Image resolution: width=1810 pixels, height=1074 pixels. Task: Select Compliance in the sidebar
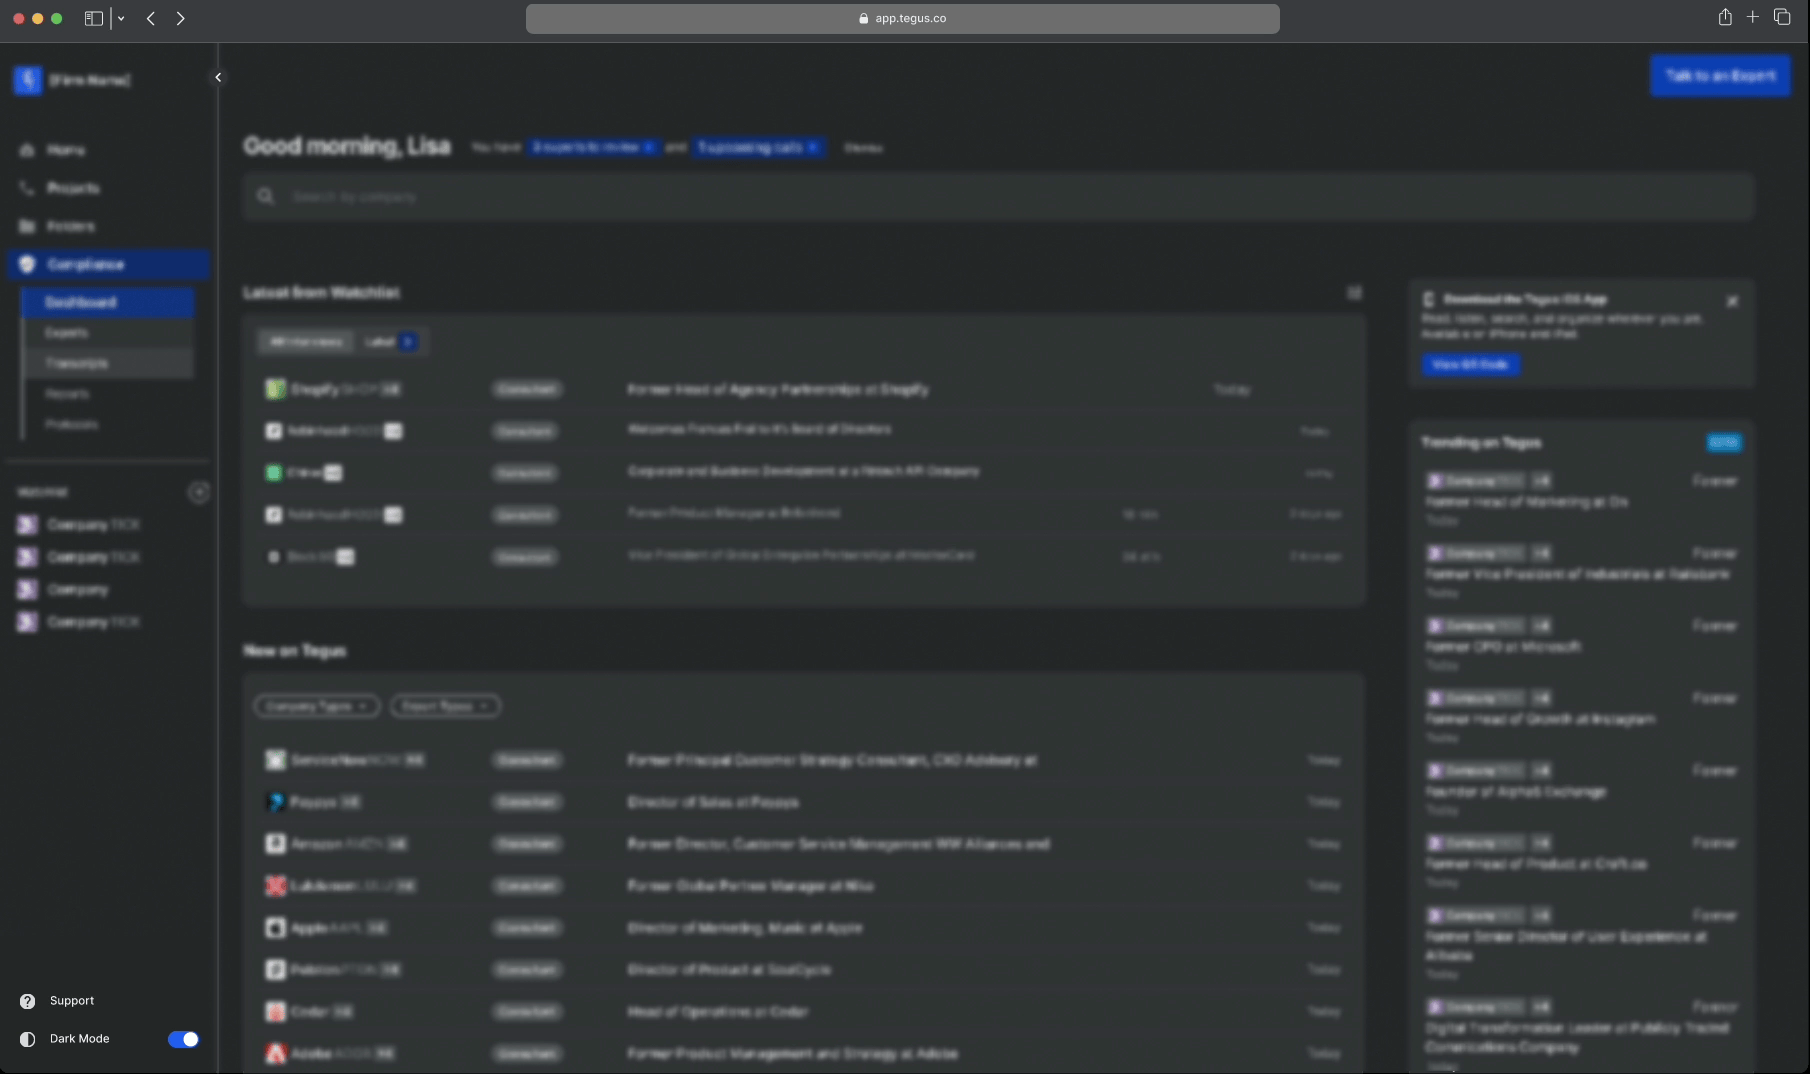[108, 264]
